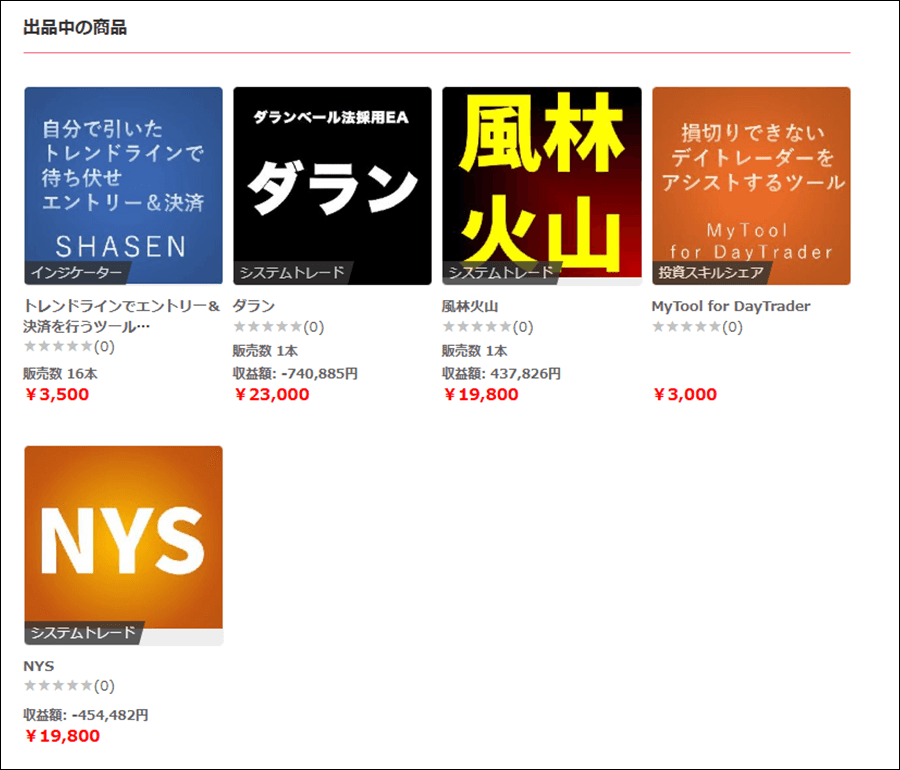
Task: Click the 販売数 1本 text under ダラン
Action: [265, 351]
